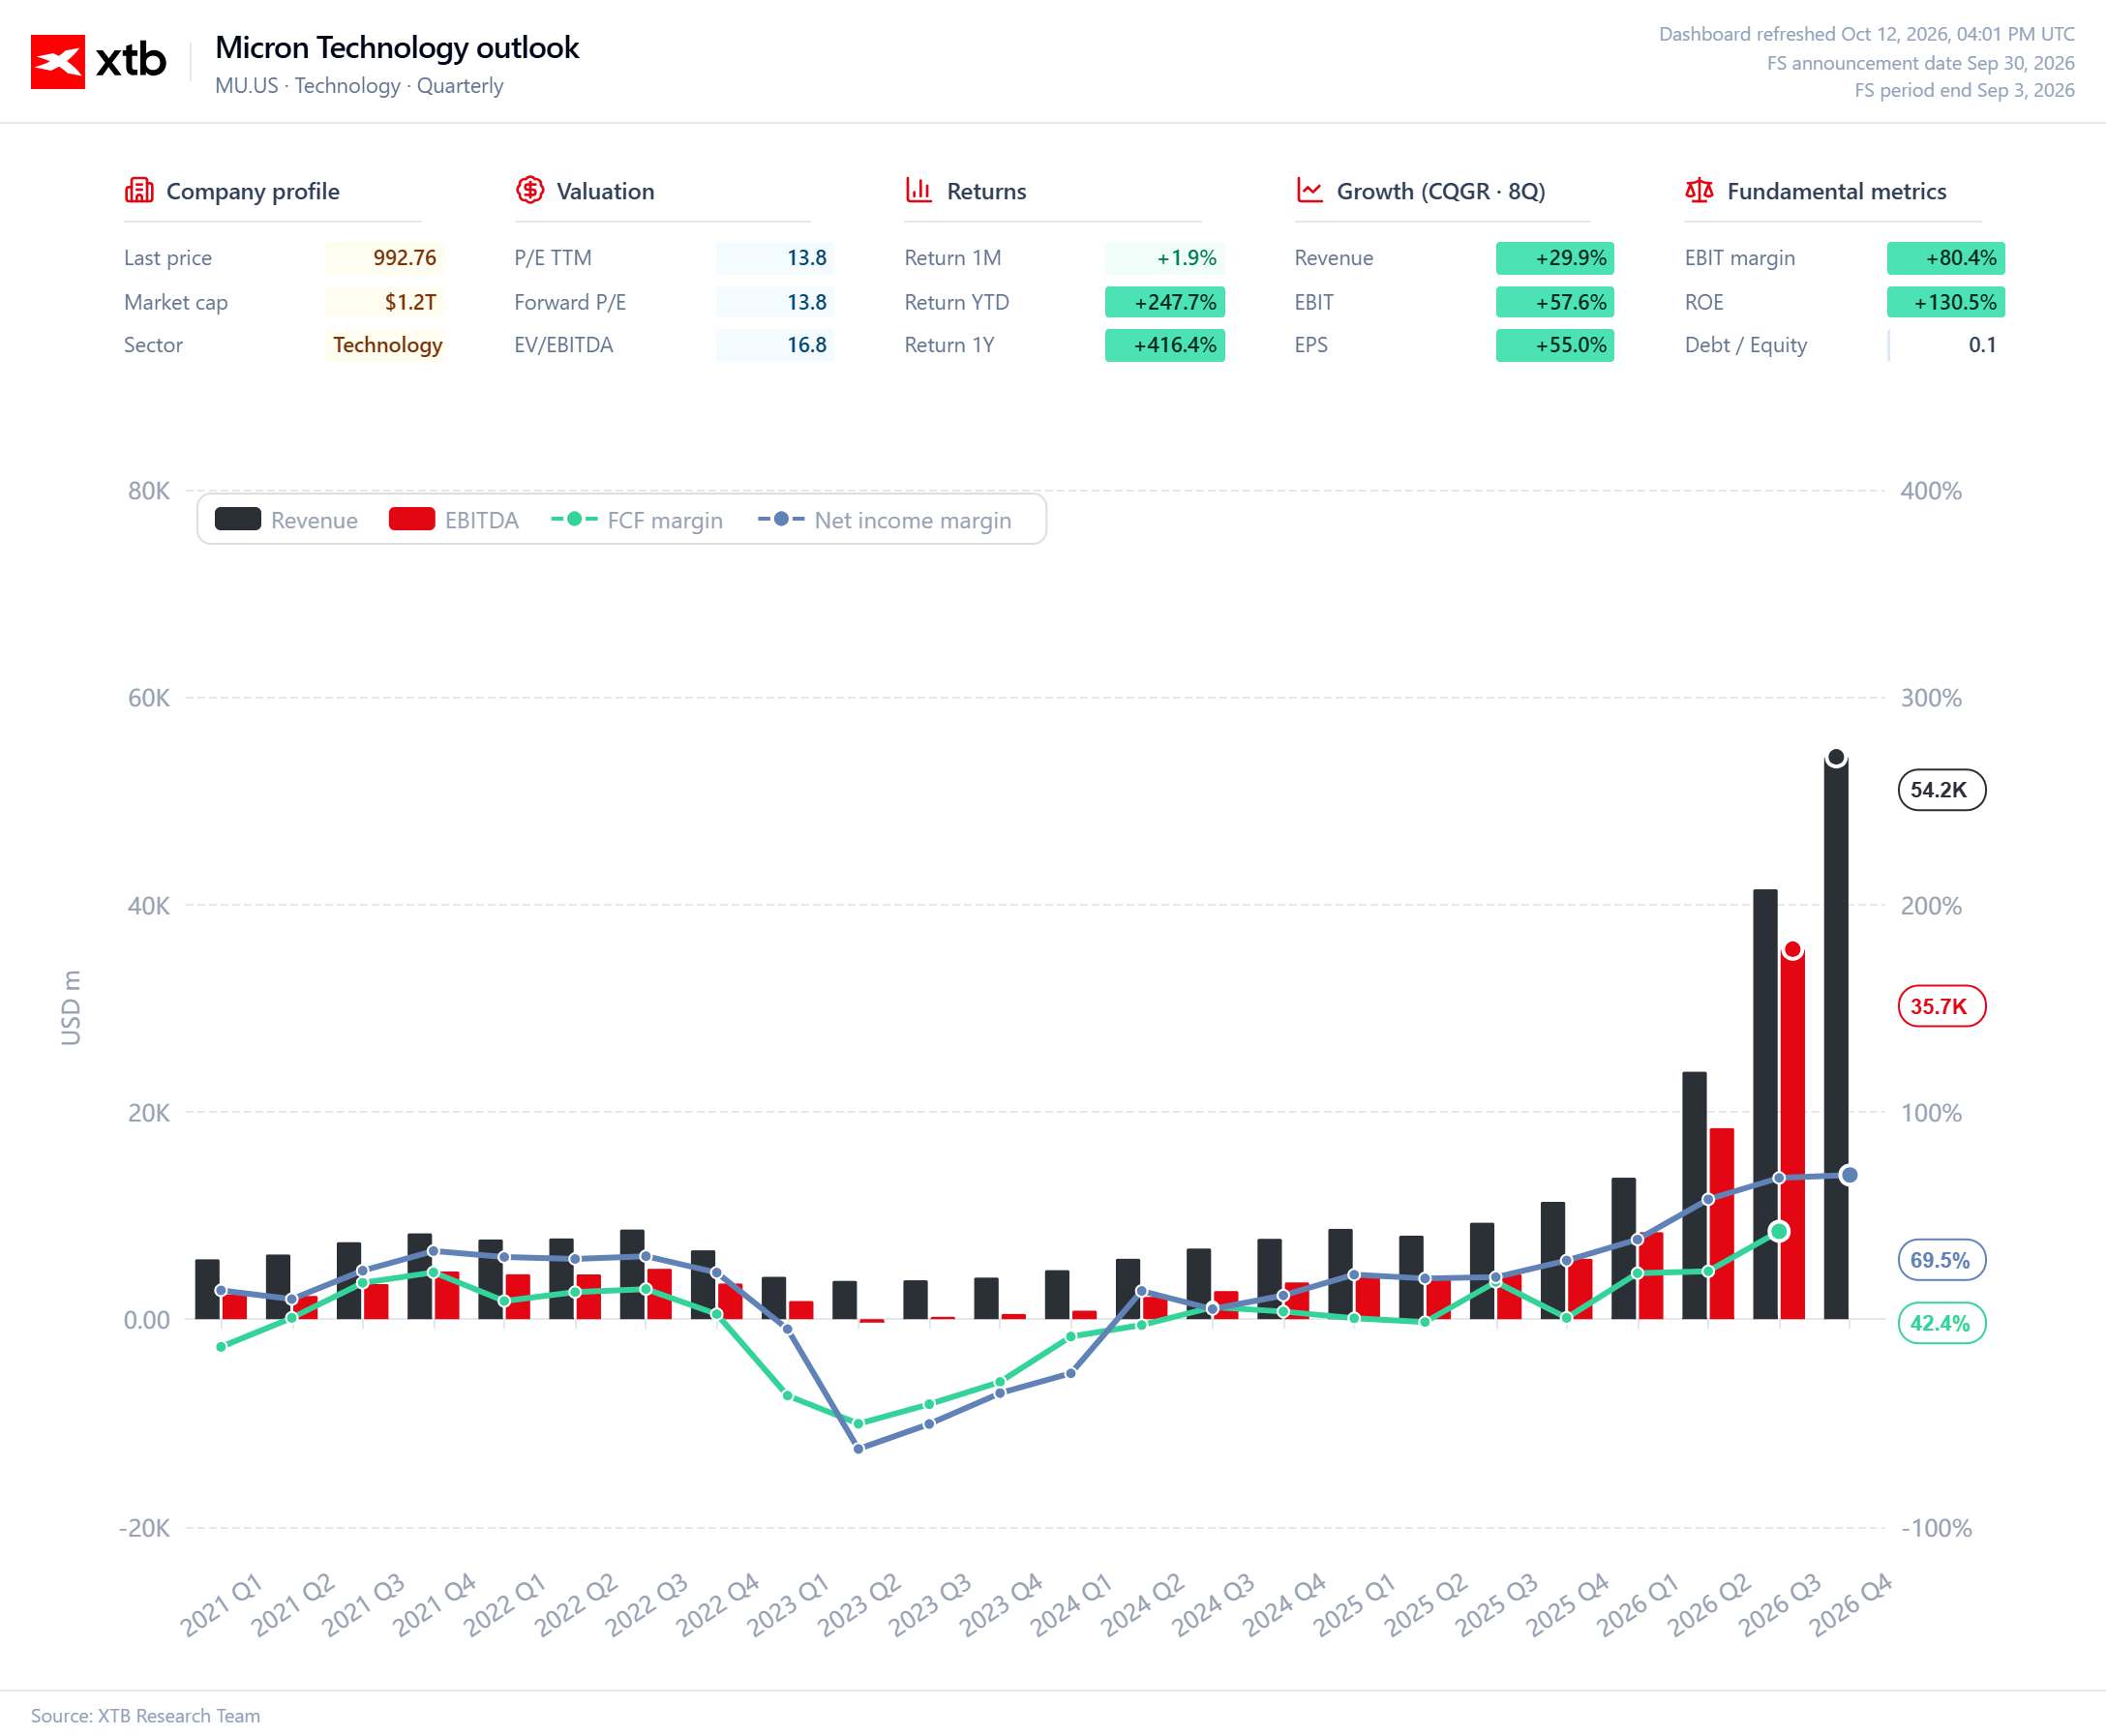This screenshot has width=2106, height=1736.
Task: Click the 2023 Q2 axis label
Action: [x=859, y=1604]
